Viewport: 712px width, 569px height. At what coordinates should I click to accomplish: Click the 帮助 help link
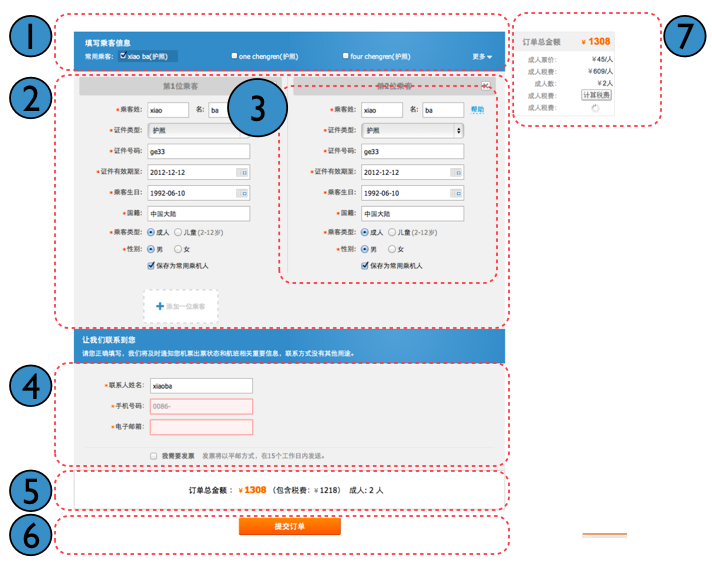click(477, 109)
